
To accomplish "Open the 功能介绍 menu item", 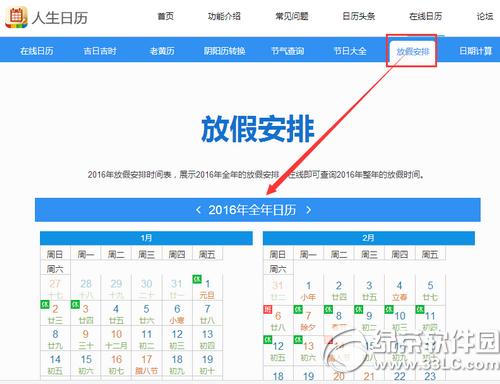I will click(224, 16).
